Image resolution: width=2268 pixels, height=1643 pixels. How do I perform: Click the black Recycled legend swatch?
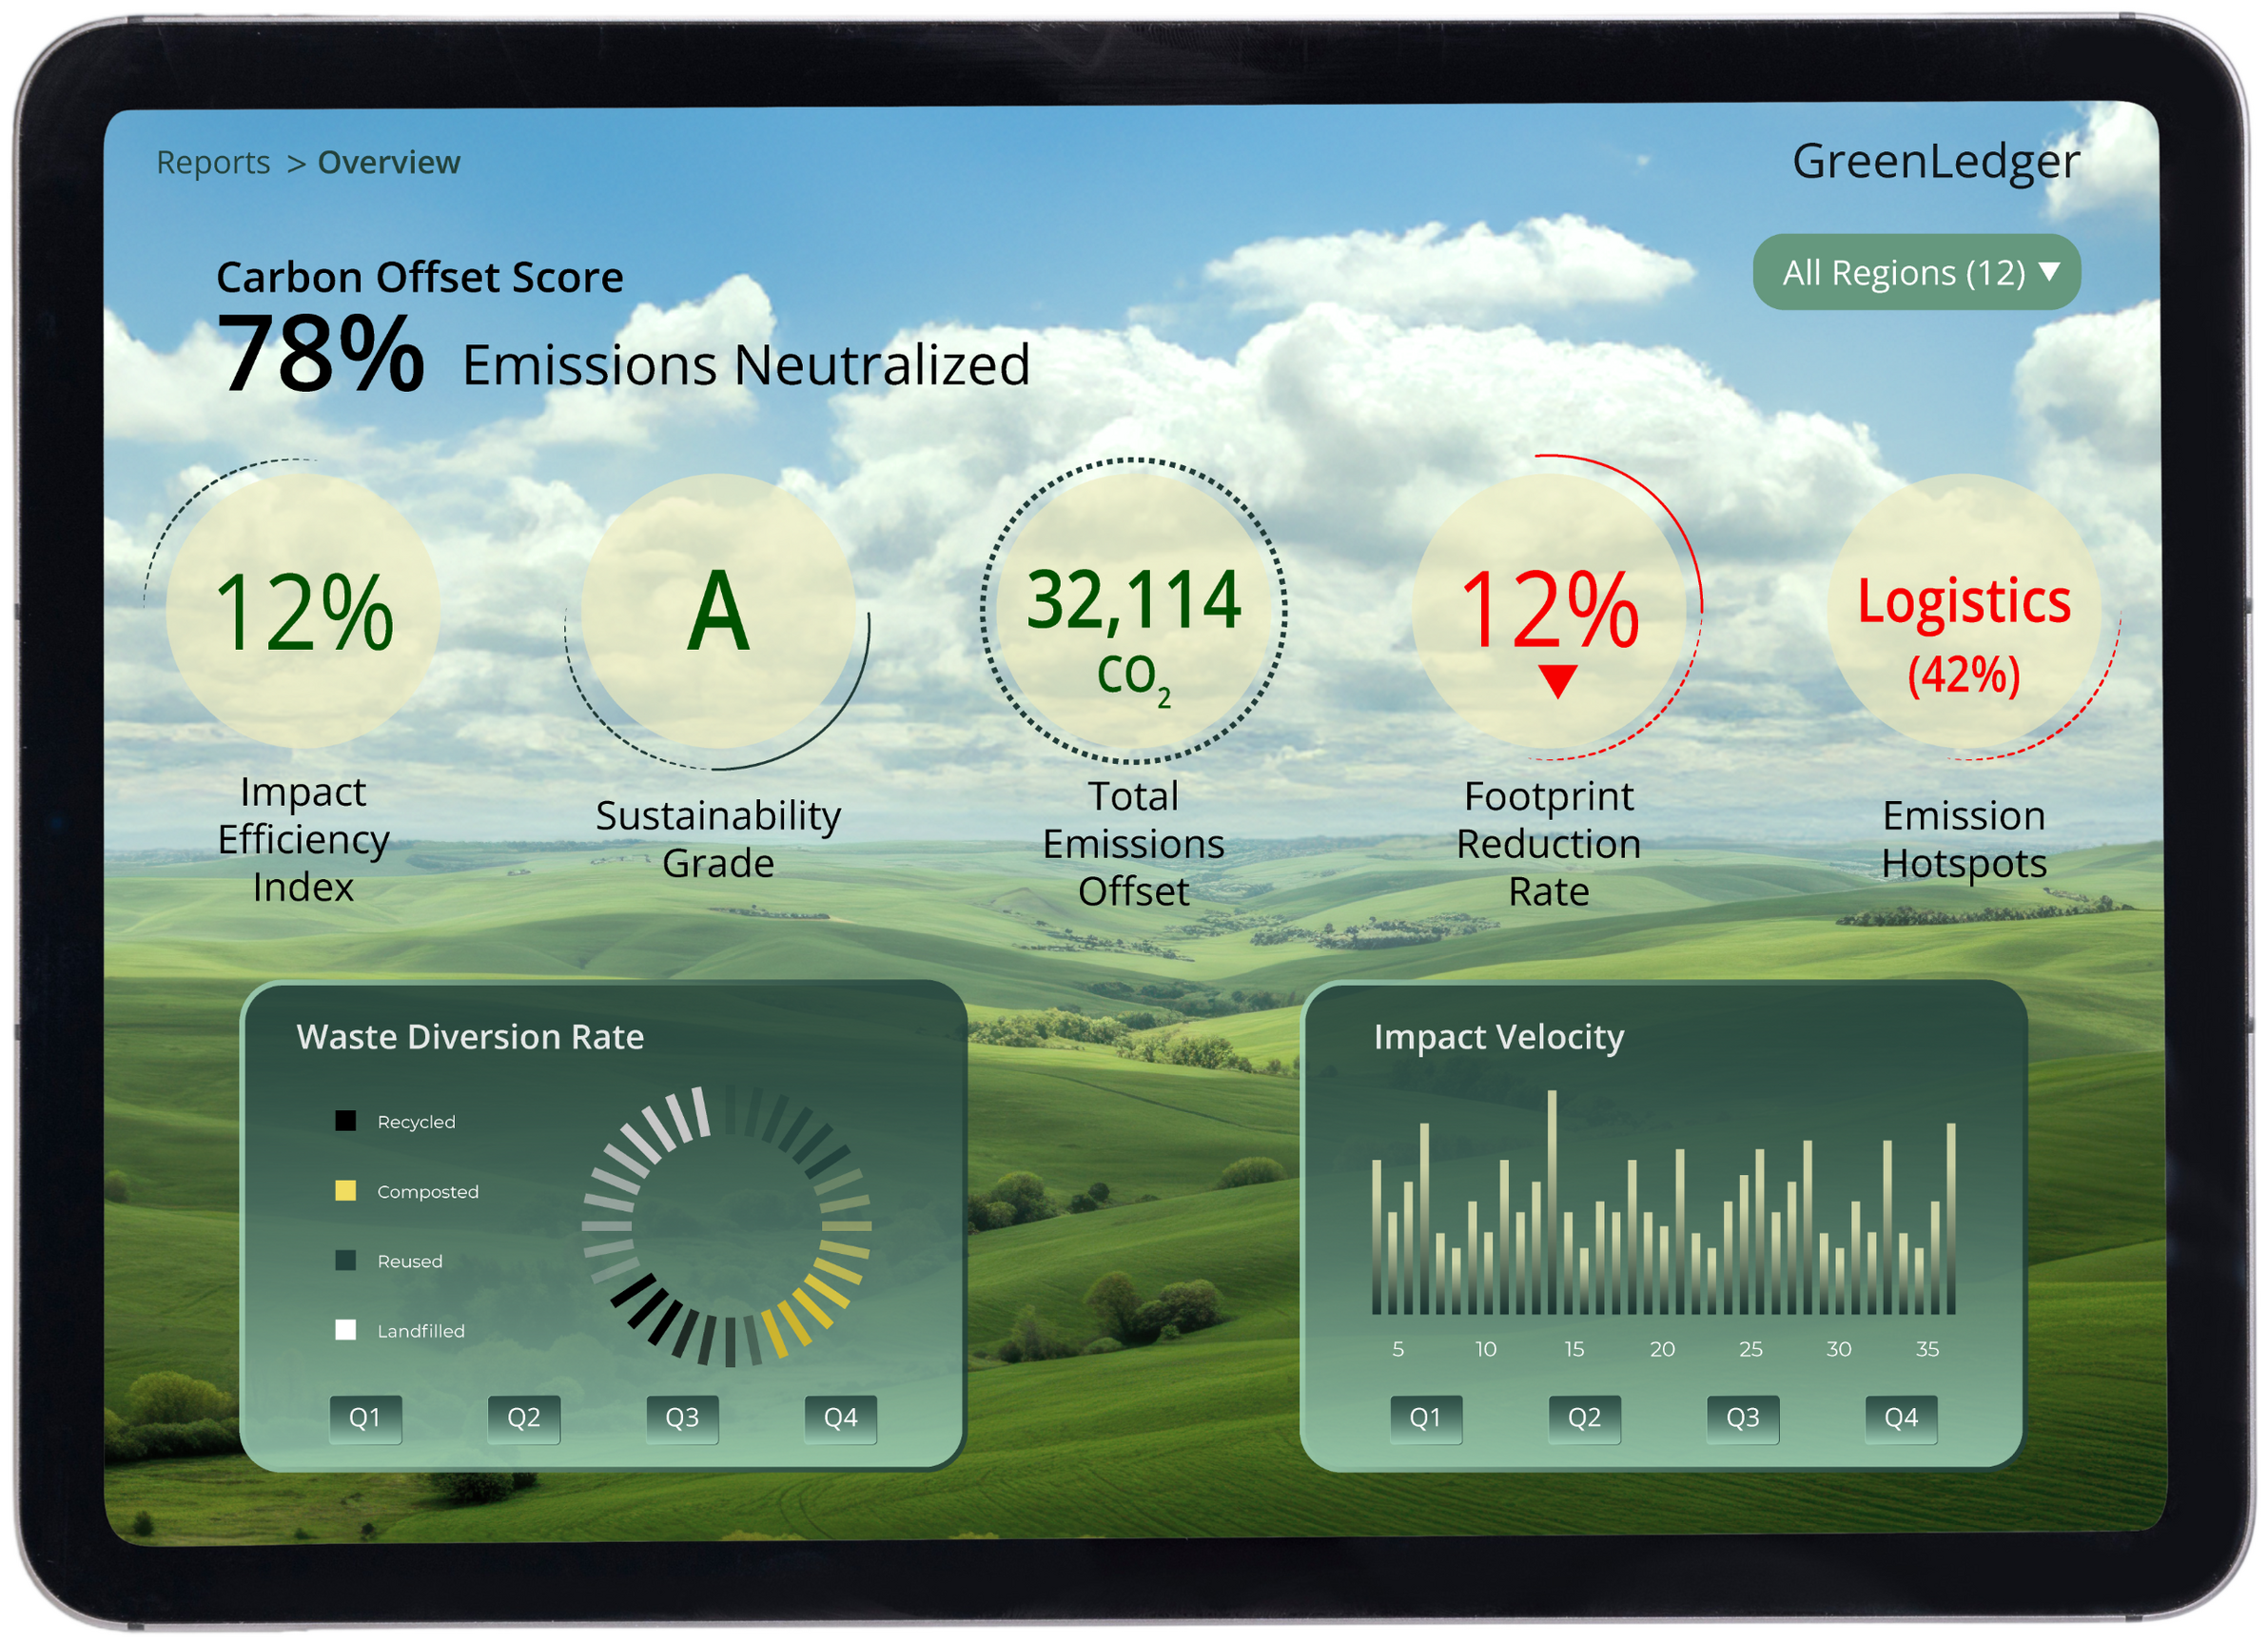click(x=345, y=1121)
